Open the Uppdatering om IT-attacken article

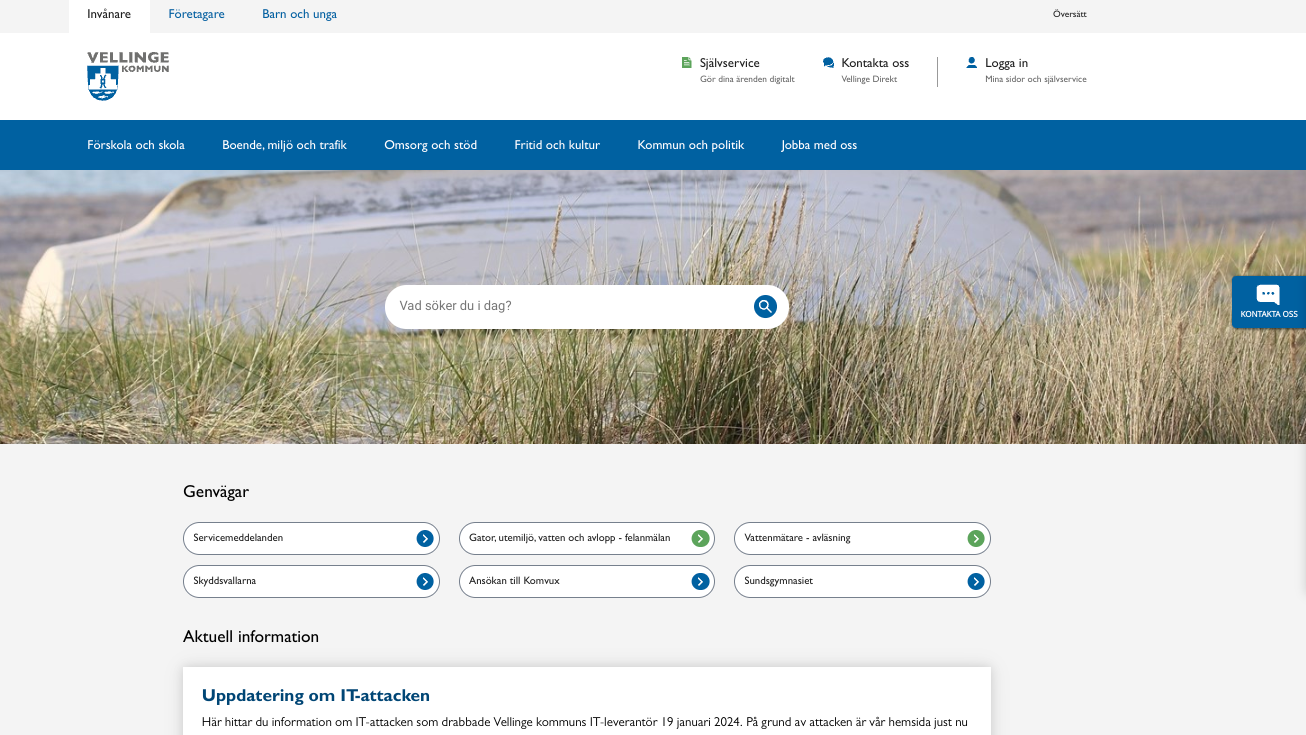tap(316, 696)
